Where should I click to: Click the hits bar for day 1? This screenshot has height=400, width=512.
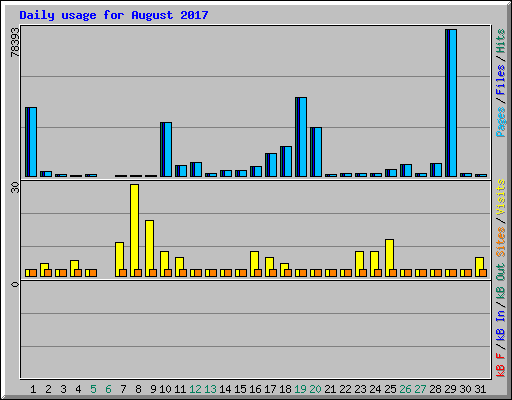[31, 142]
